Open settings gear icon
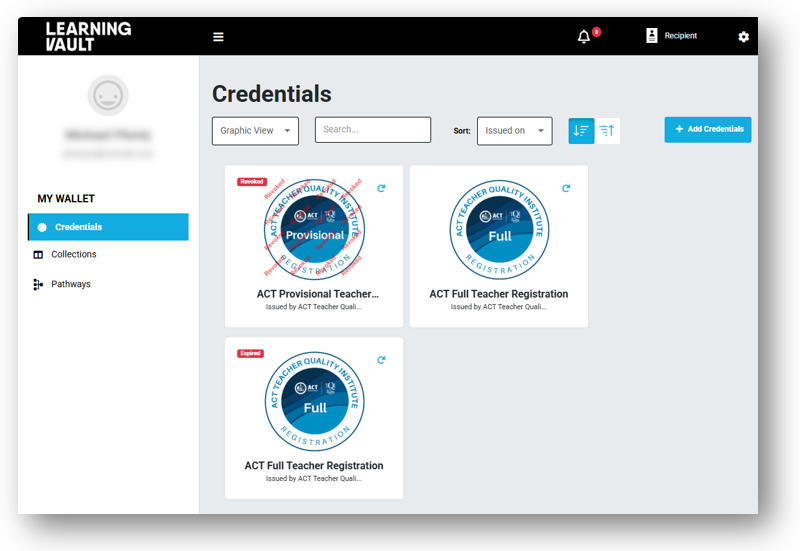This screenshot has width=800, height=551. 743,37
